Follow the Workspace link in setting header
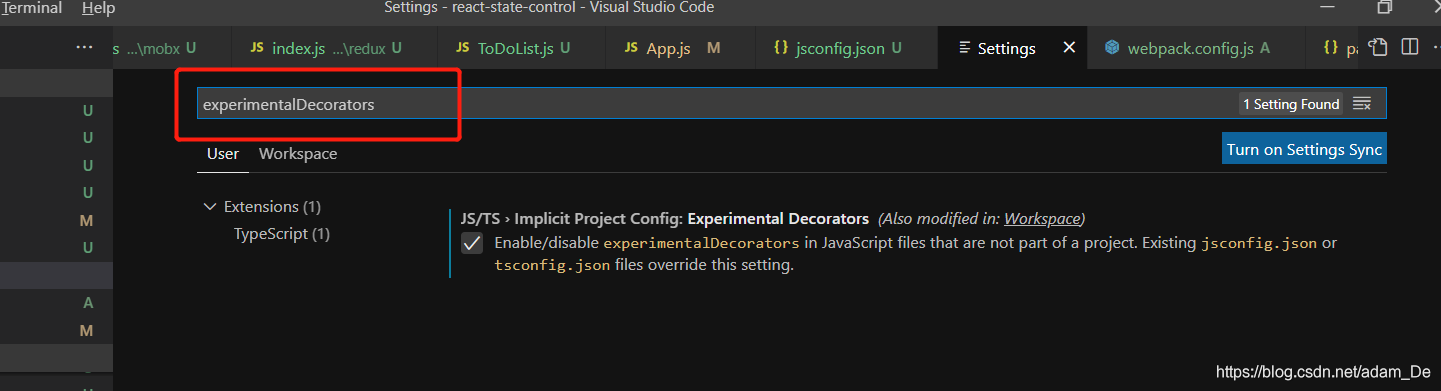 1042,218
